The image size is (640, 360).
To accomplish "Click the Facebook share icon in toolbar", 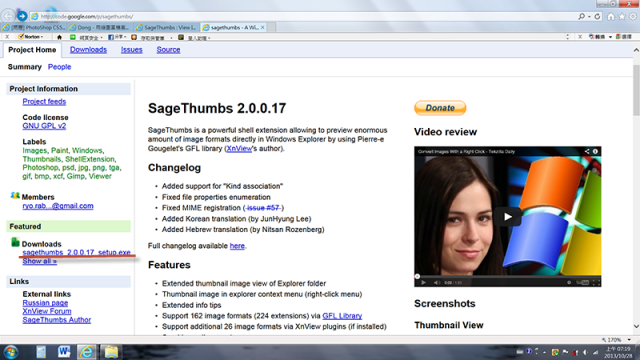I will click(x=111, y=37).
